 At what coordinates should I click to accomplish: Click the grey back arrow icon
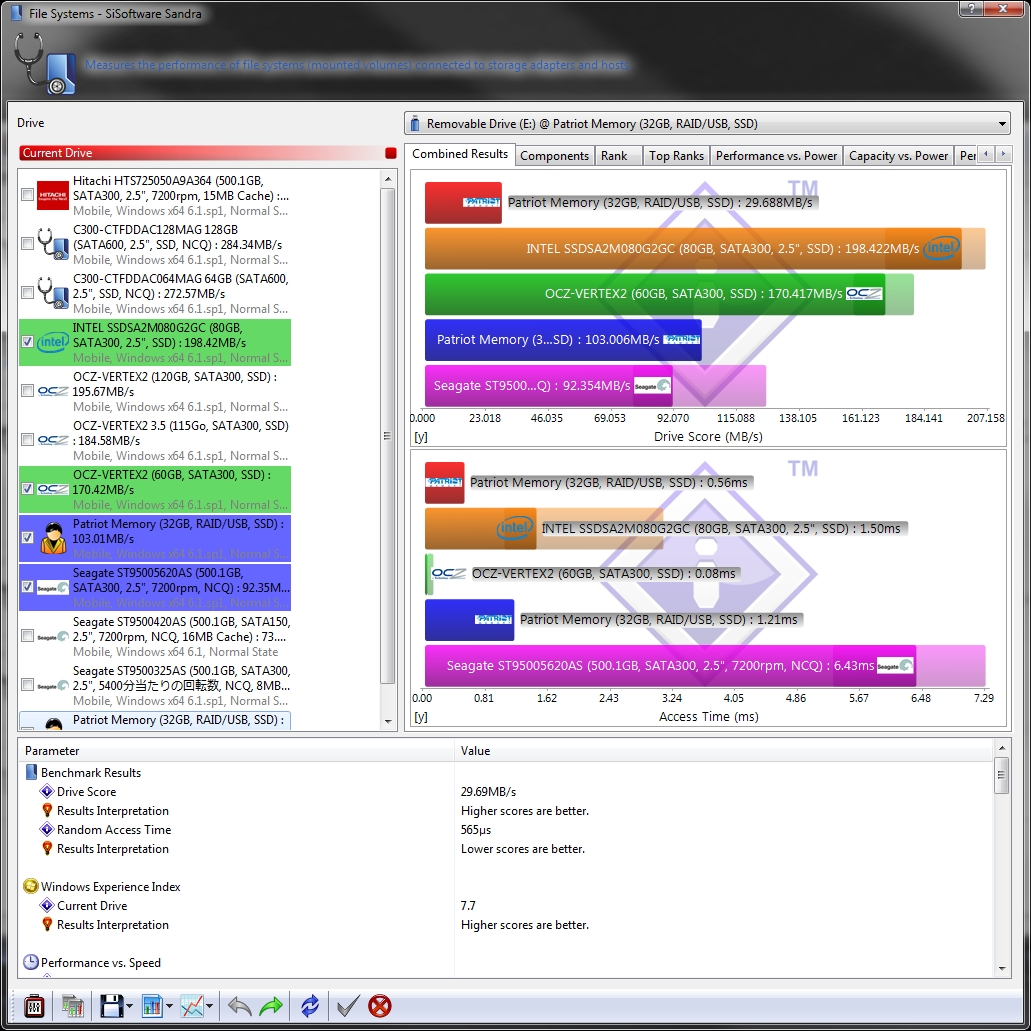coord(239,1006)
